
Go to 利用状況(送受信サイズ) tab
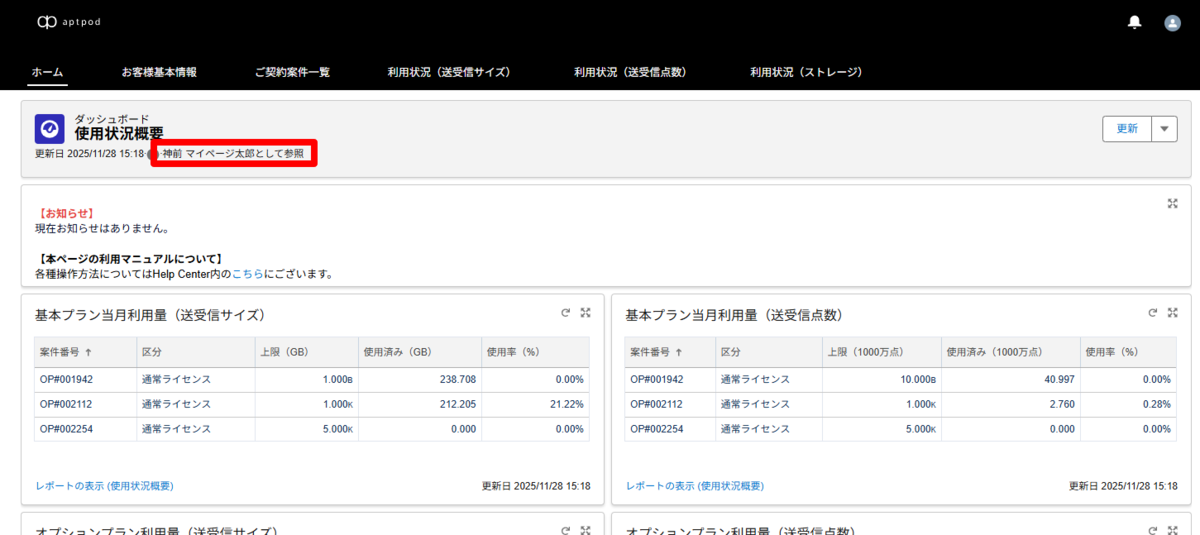coord(450,72)
